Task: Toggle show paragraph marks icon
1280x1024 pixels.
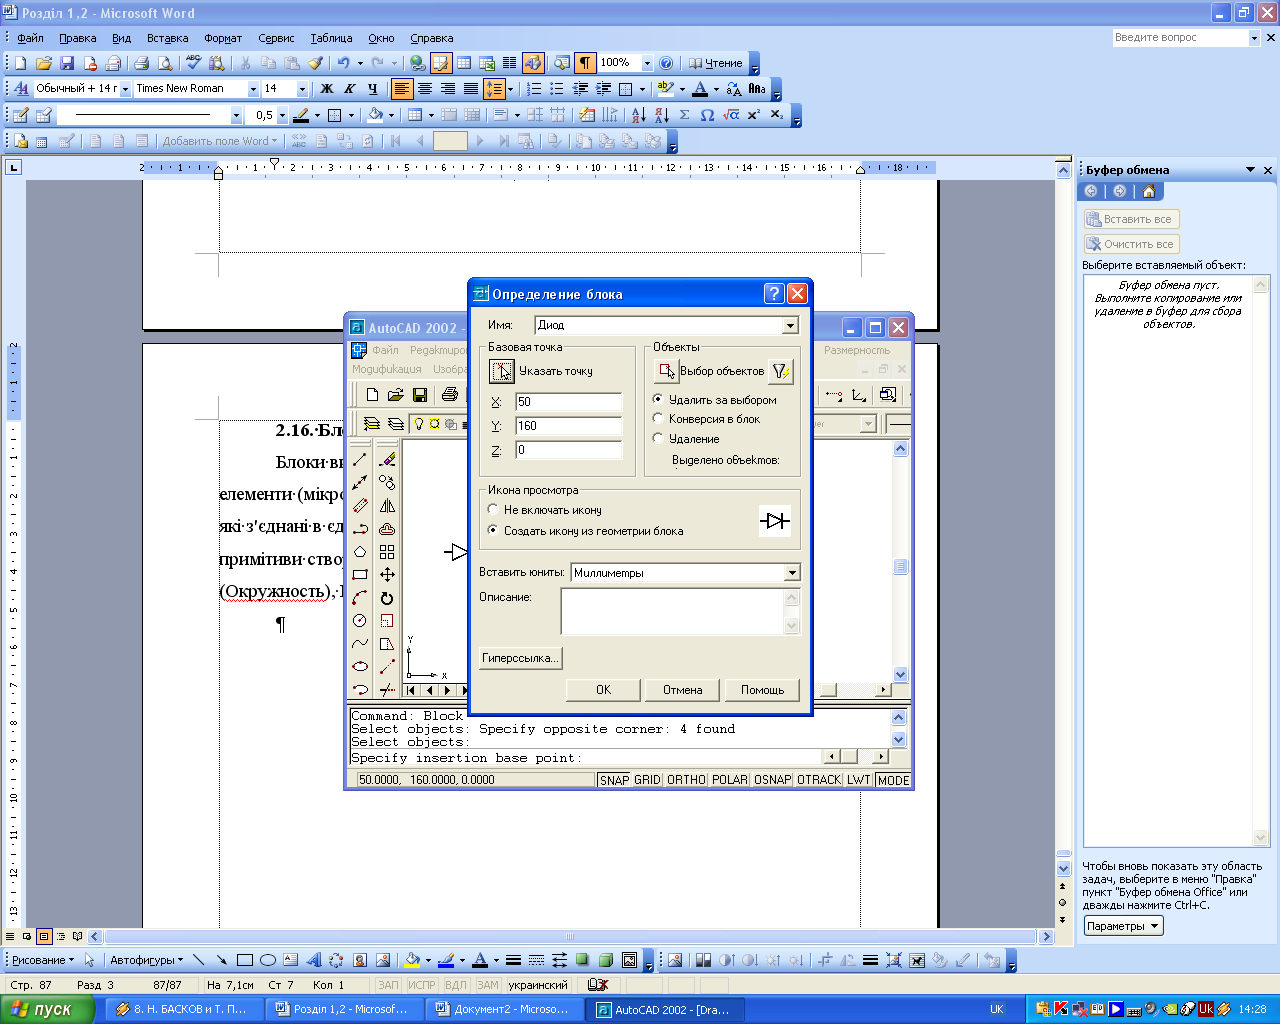Action: (585, 63)
